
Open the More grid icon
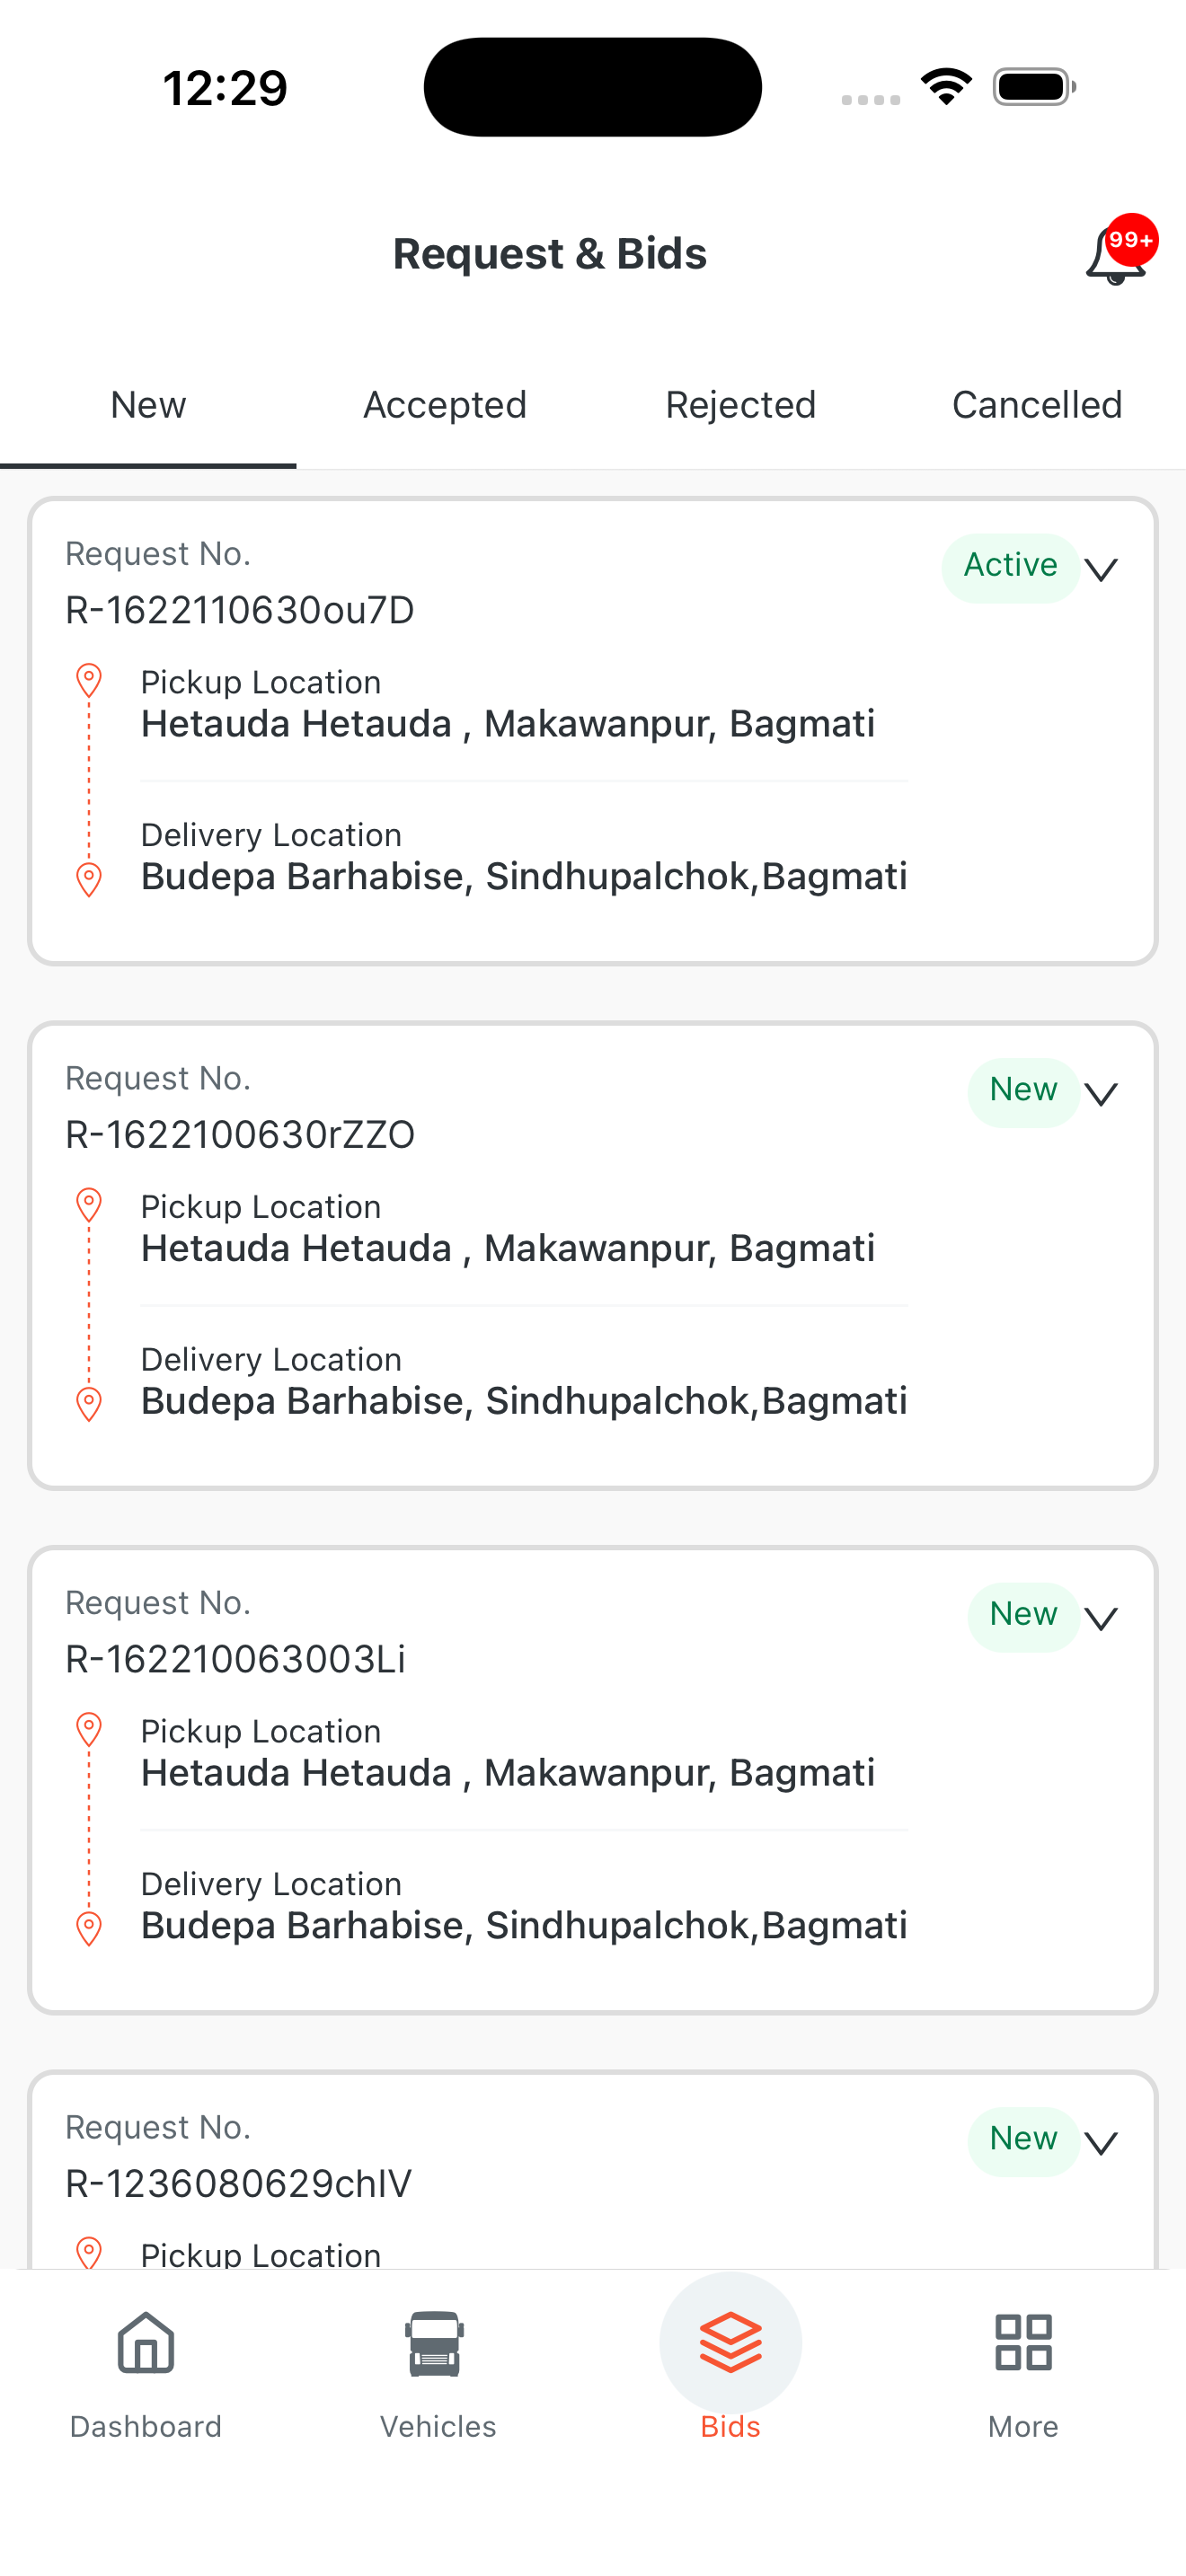tap(1023, 2342)
